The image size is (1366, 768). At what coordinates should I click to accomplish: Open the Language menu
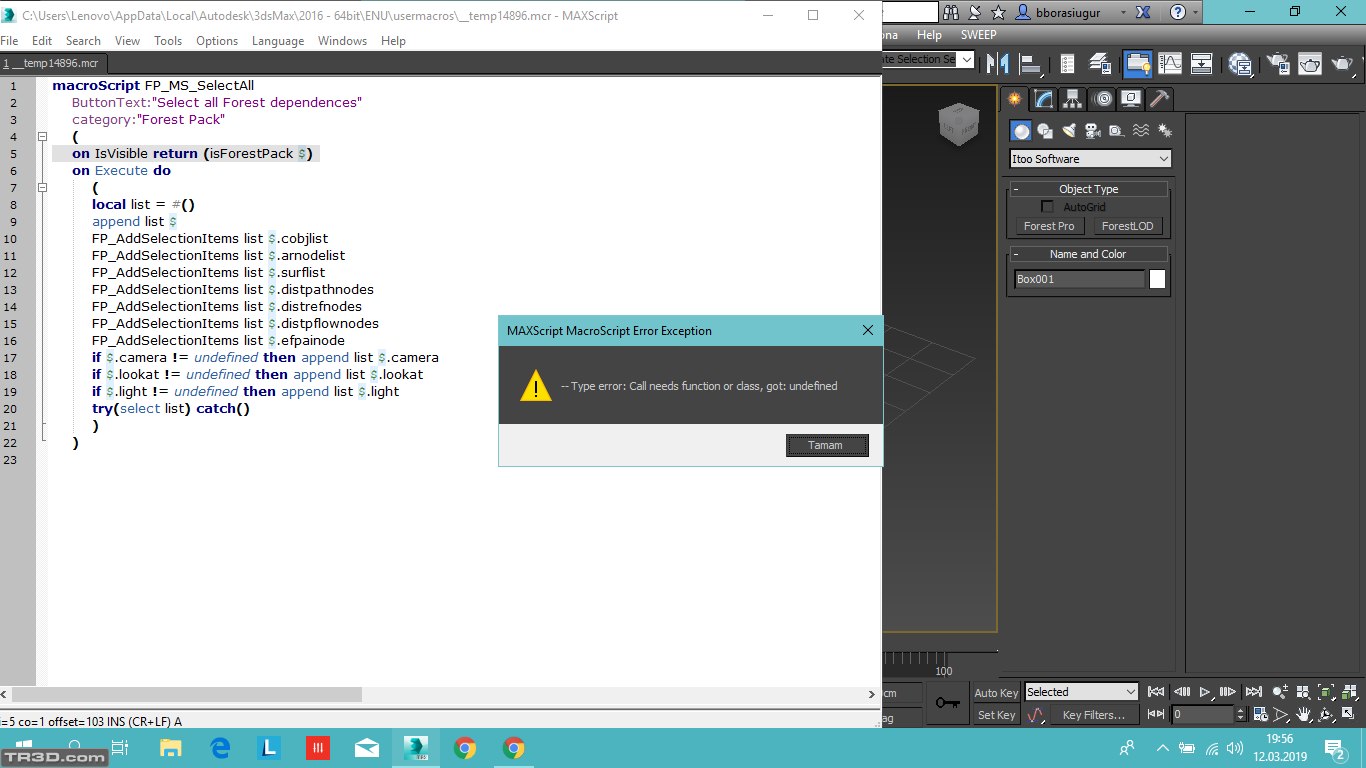pos(277,41)
